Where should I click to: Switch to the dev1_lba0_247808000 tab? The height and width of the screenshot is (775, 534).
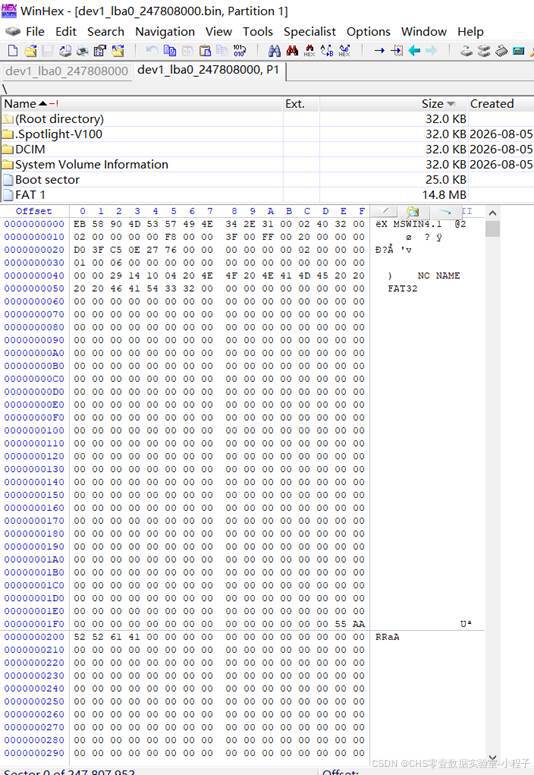[x=67, y=71]
